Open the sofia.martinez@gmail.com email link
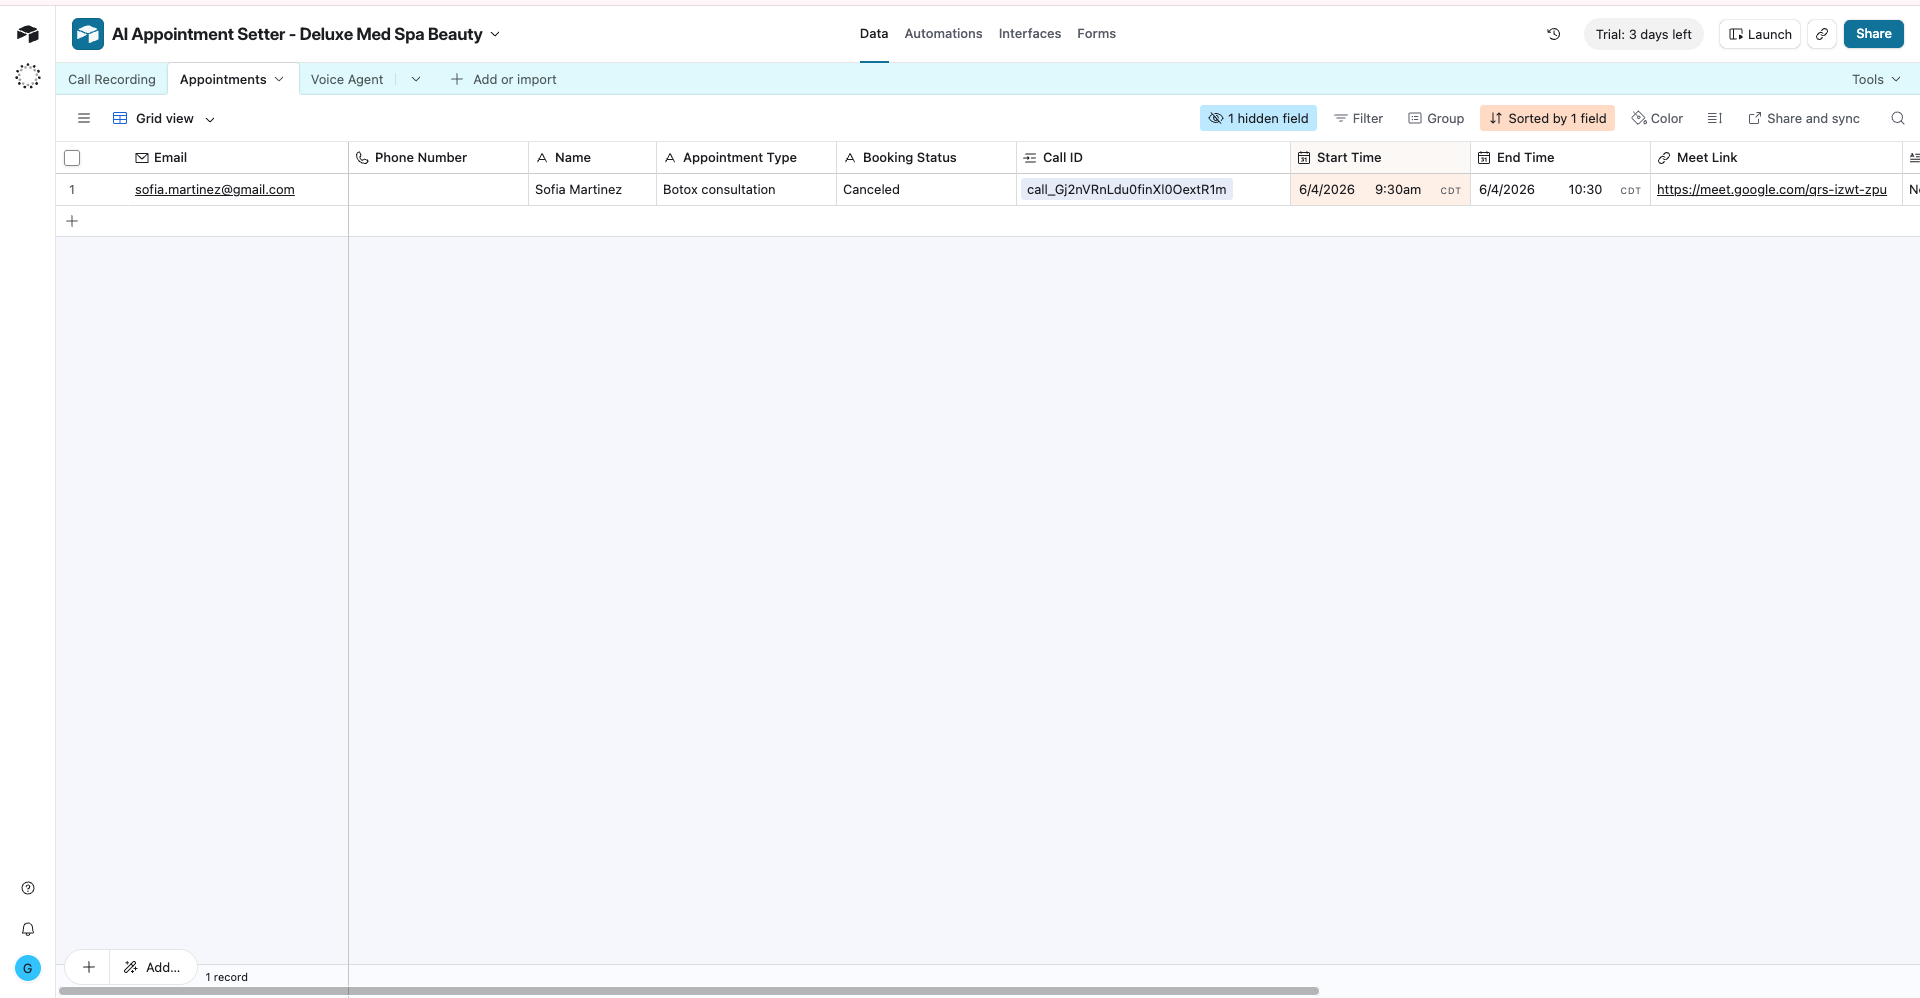Viewport: 1920px width, 998px height. pyautogui.click(x=215, y=189)
